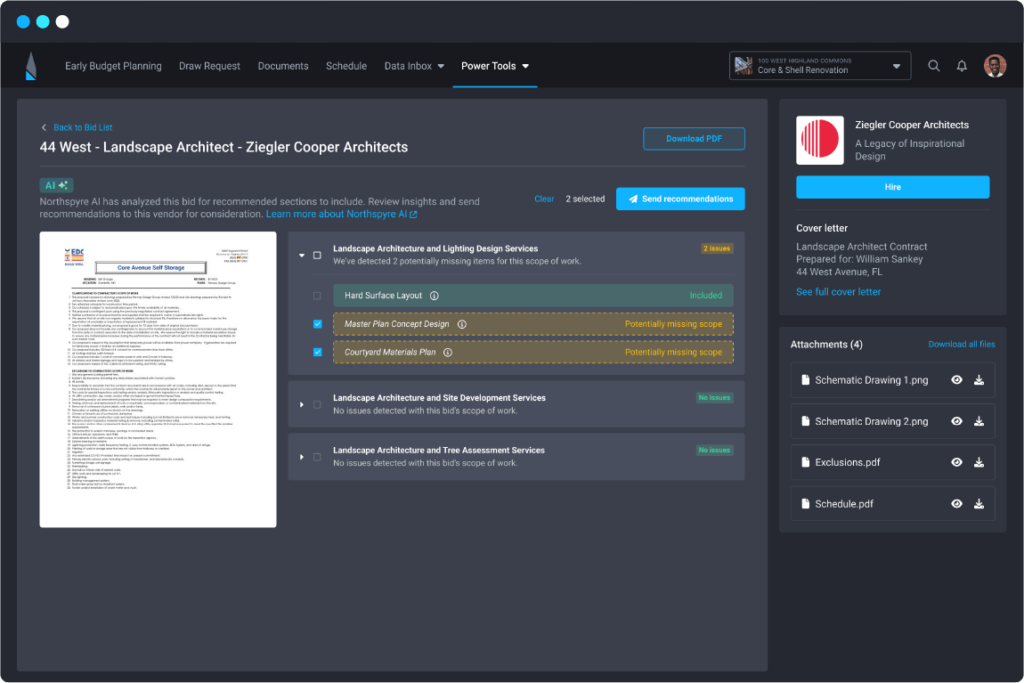Click info icon next to Hard Surface Layout
This screenshot has width=1024, height=683.
pyautogui.click(x=434, y=296)
